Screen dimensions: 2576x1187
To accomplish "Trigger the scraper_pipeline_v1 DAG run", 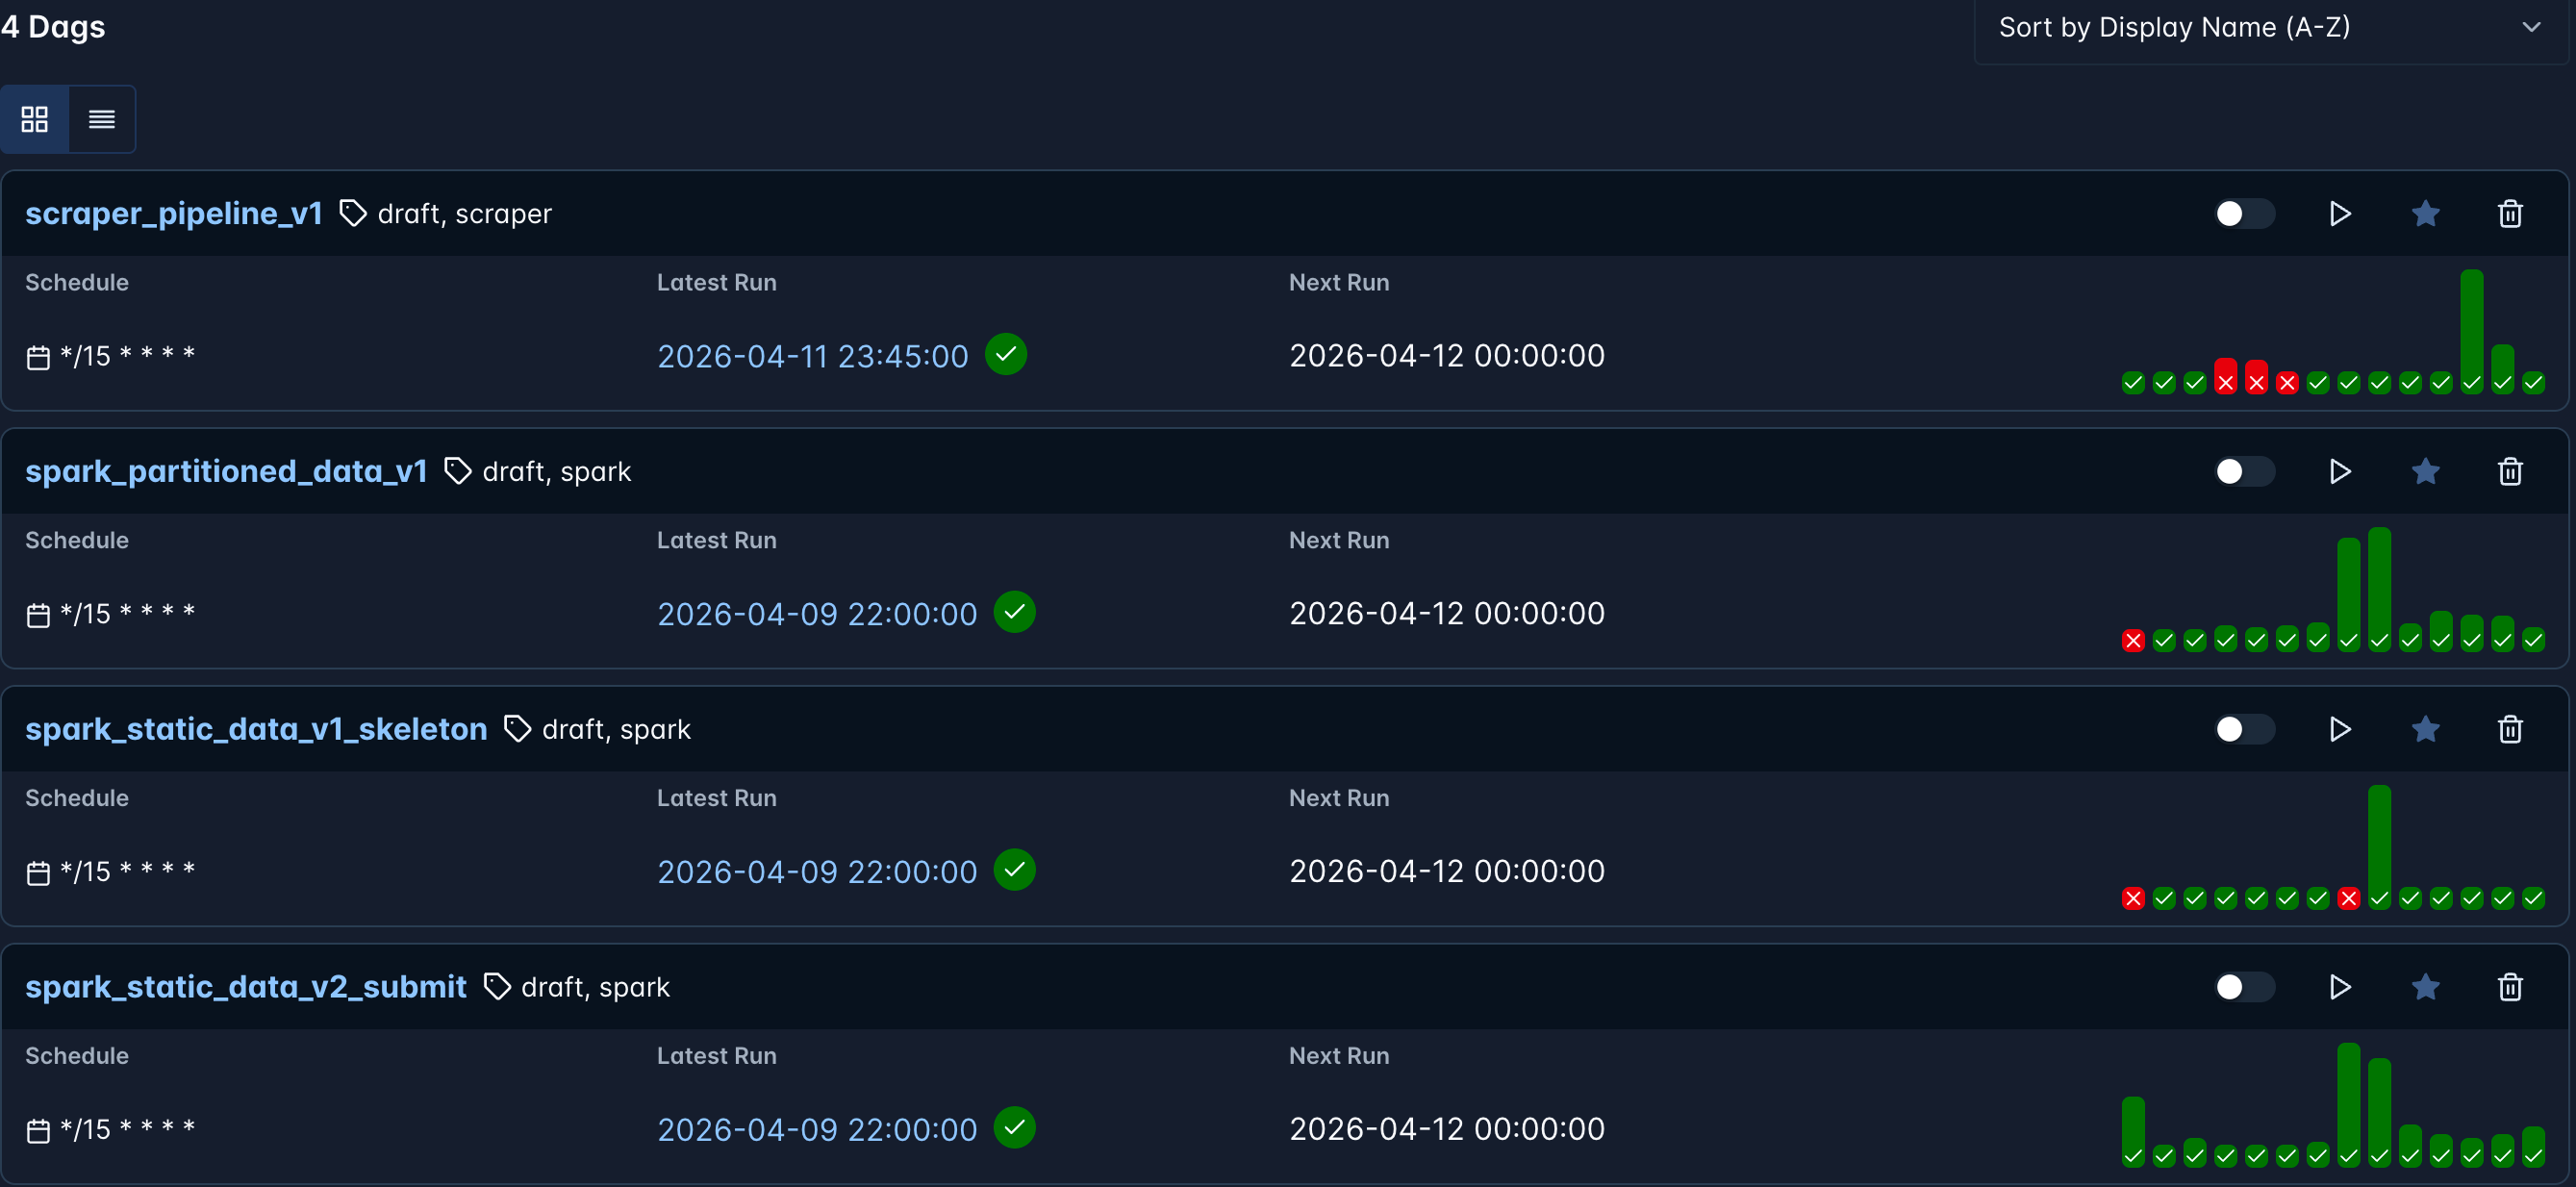I will tap(2339, 214).
